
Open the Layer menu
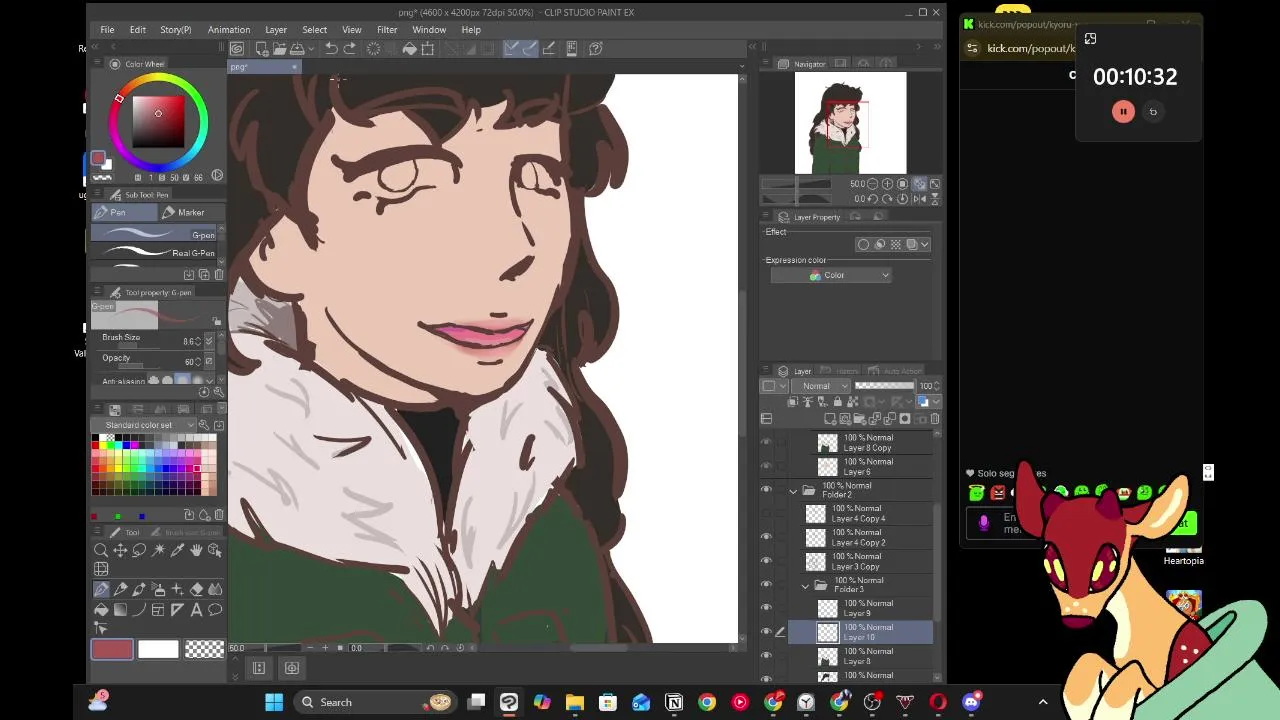pyautogui.click(x=276, y=30)
